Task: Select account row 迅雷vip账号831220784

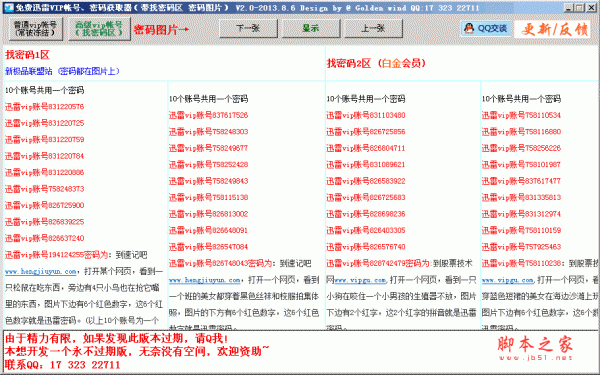Action: click(x=44, y=156)
